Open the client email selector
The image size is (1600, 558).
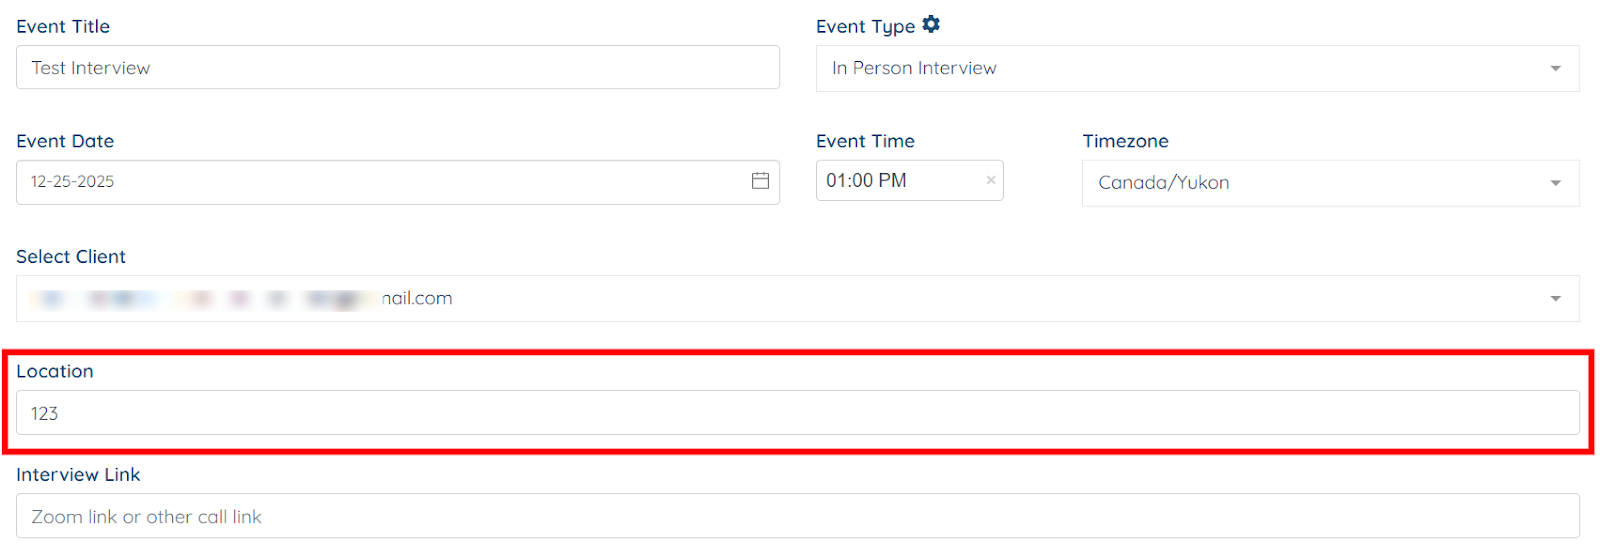coord(780,298)
